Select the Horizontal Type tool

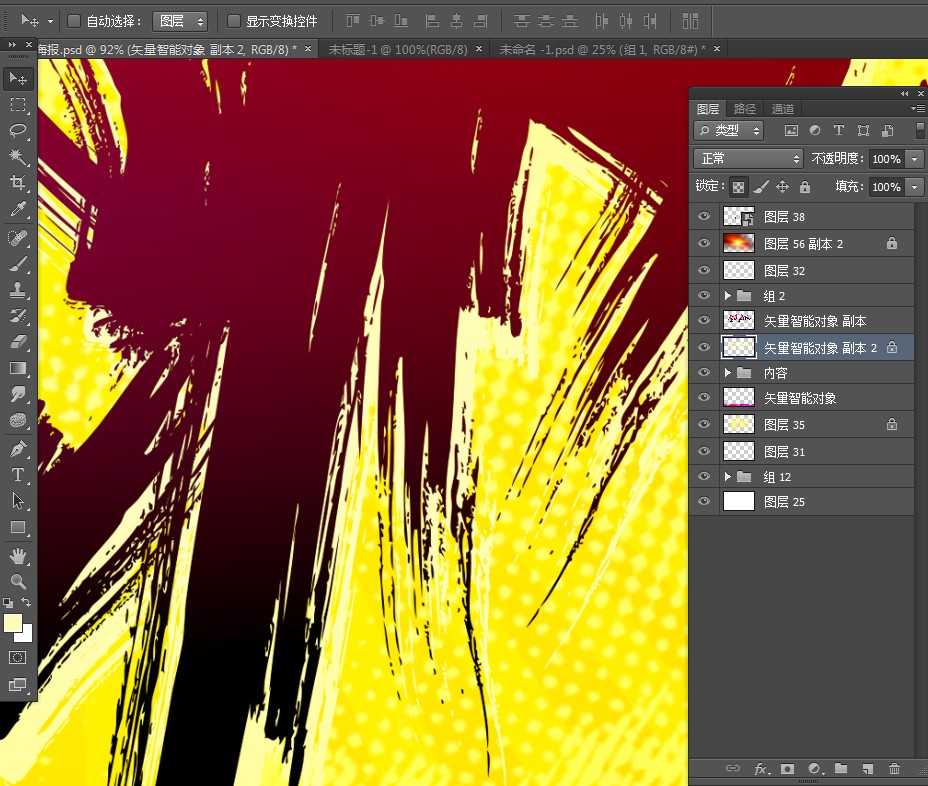pyautogui.click(x=18, y=475)
